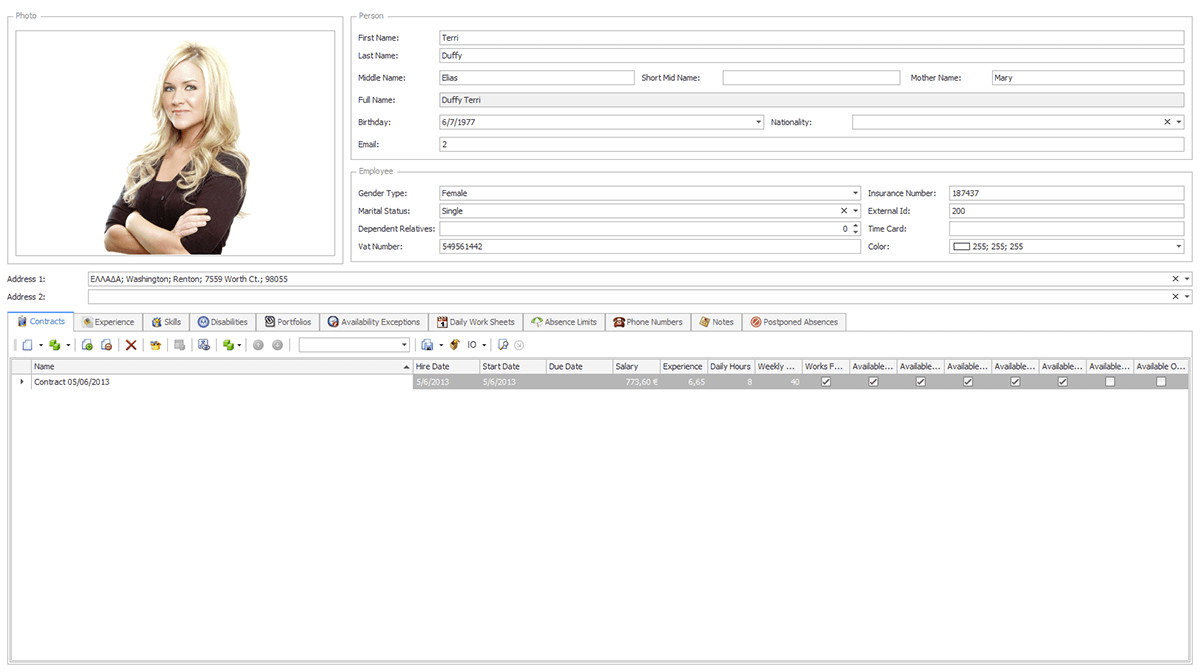This screenshot has width=1200, height=672.
Task: Expand the Contract 05/06/2013 row
Action: coord(22,382)
